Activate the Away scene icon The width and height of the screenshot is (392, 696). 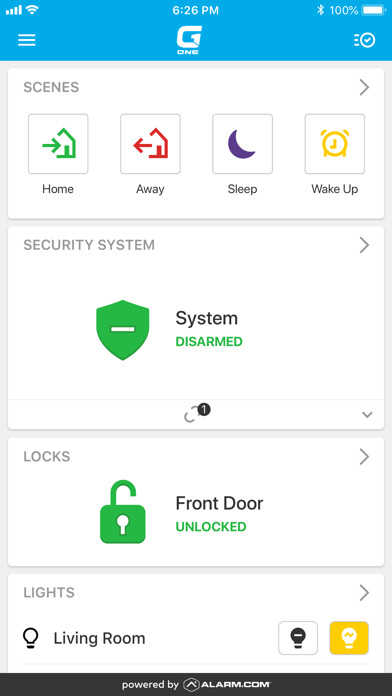[x=150, y=144]
